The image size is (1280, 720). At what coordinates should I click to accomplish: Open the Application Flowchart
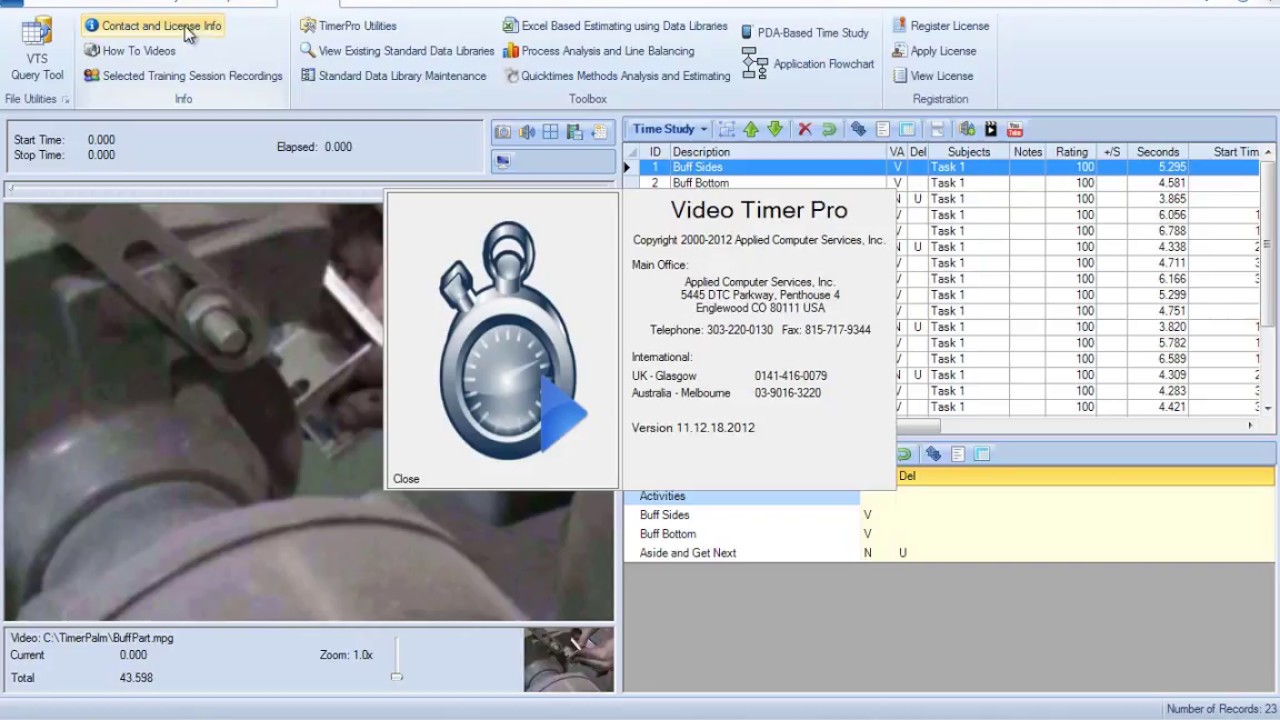pos(808,64)
